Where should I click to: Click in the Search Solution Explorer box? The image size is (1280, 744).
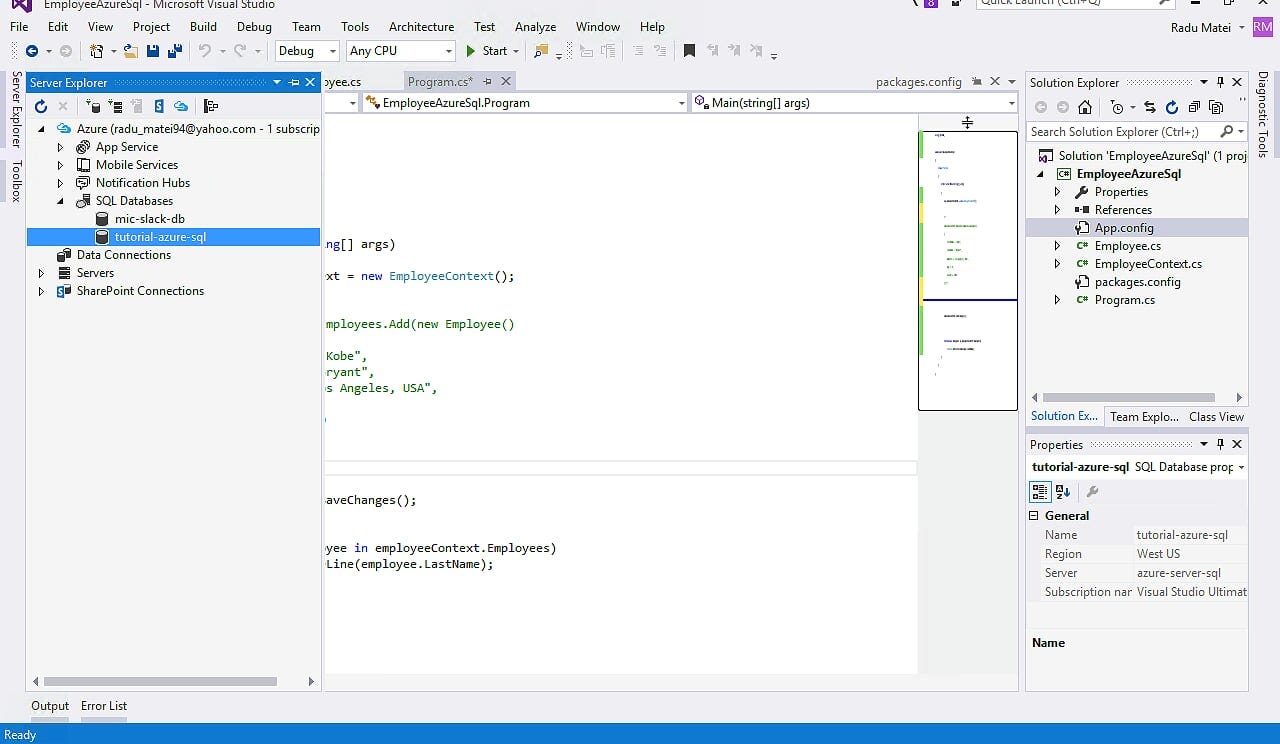pyautogui.click(x=1120, y=131)
